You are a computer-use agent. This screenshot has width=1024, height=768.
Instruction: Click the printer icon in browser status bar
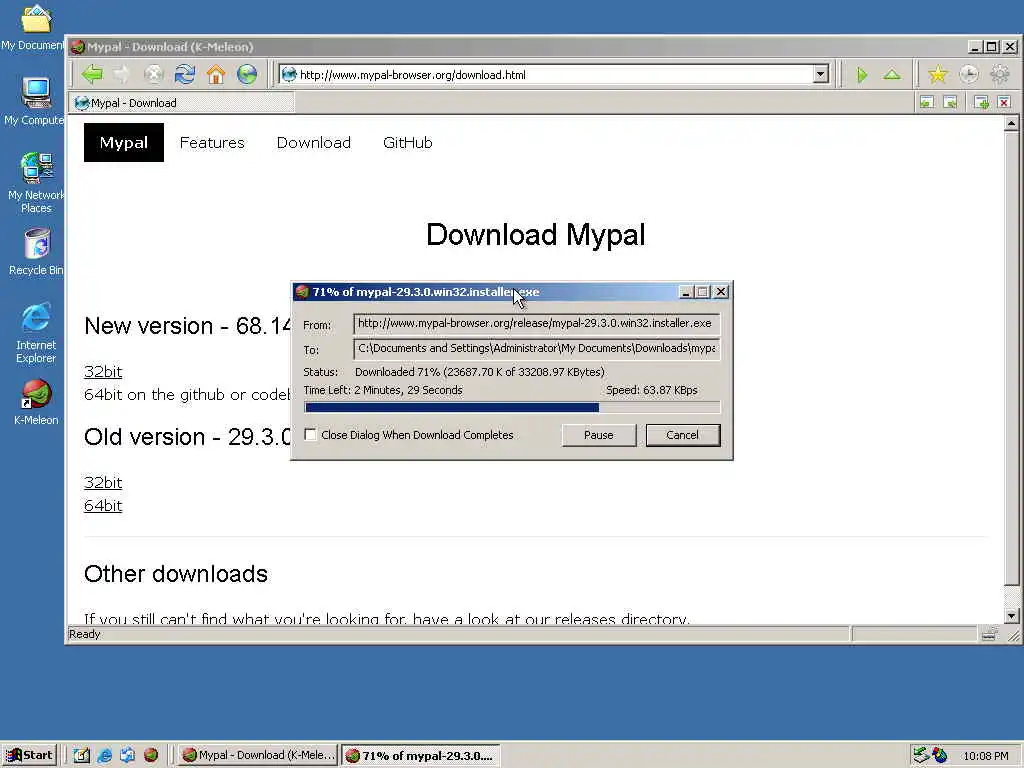coord(990,633)
